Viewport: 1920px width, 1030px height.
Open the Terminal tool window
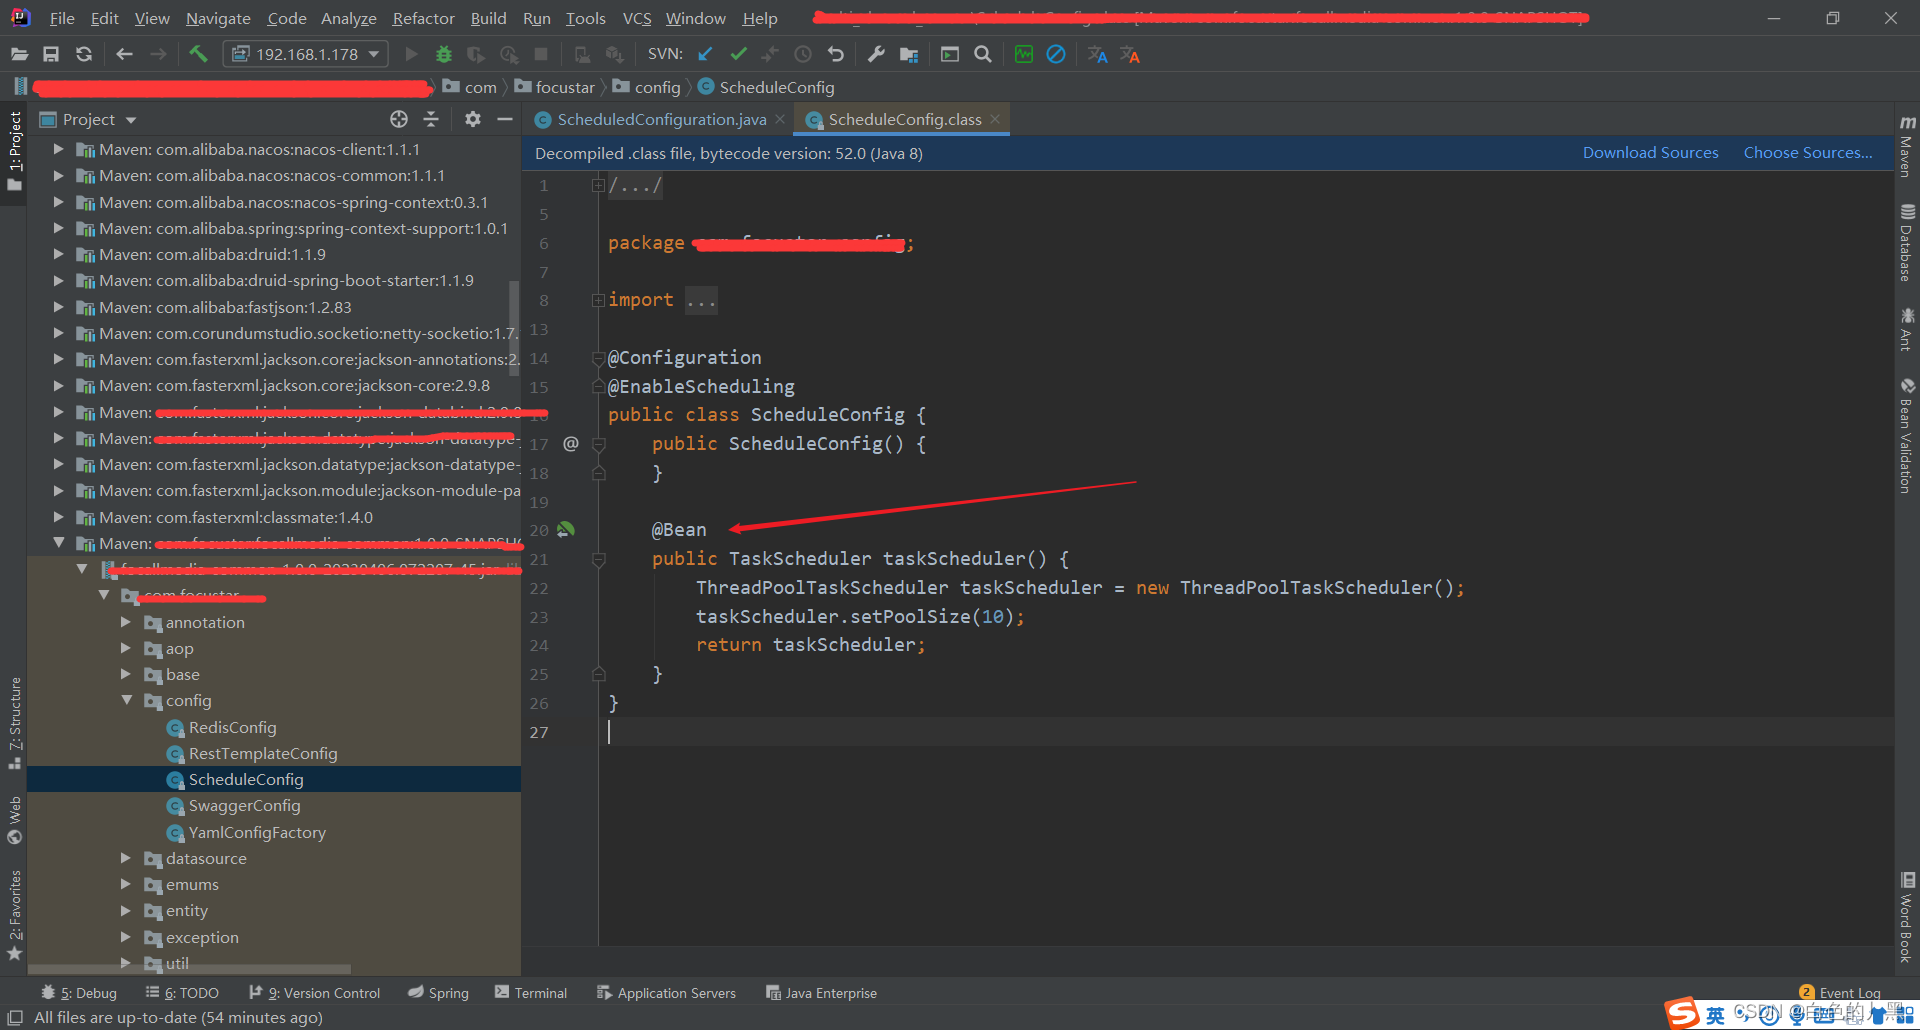coord(540,992)
